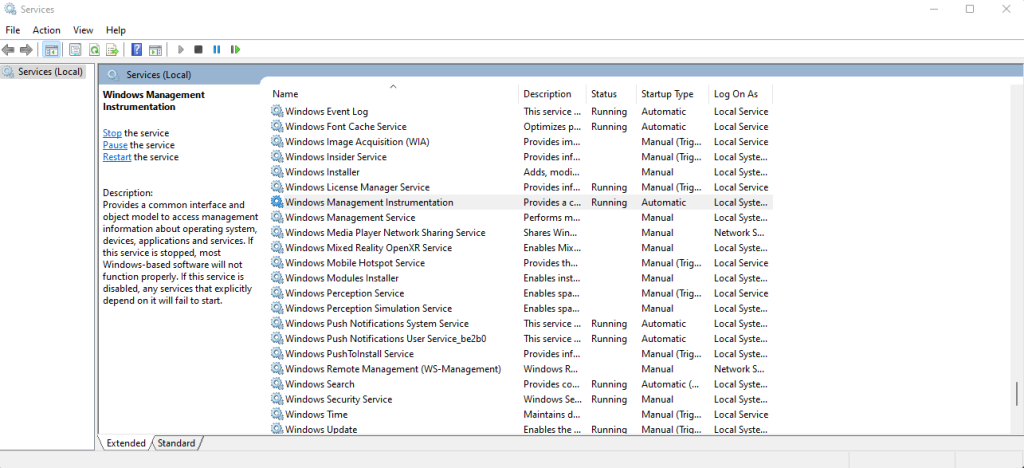The image size is (1024, 468).
Task: Click the Stop the service link
Action: click(112, 133)
